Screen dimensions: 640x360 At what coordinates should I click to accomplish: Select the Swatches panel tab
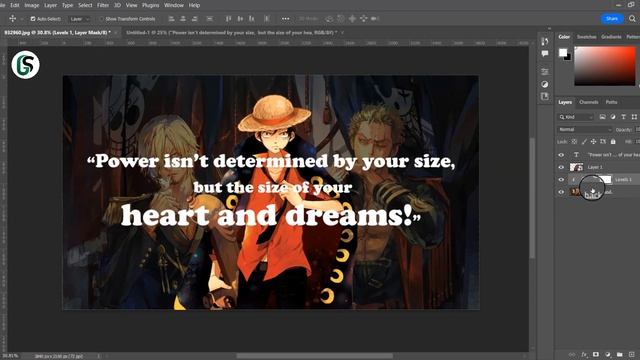(x=587, y=37)
